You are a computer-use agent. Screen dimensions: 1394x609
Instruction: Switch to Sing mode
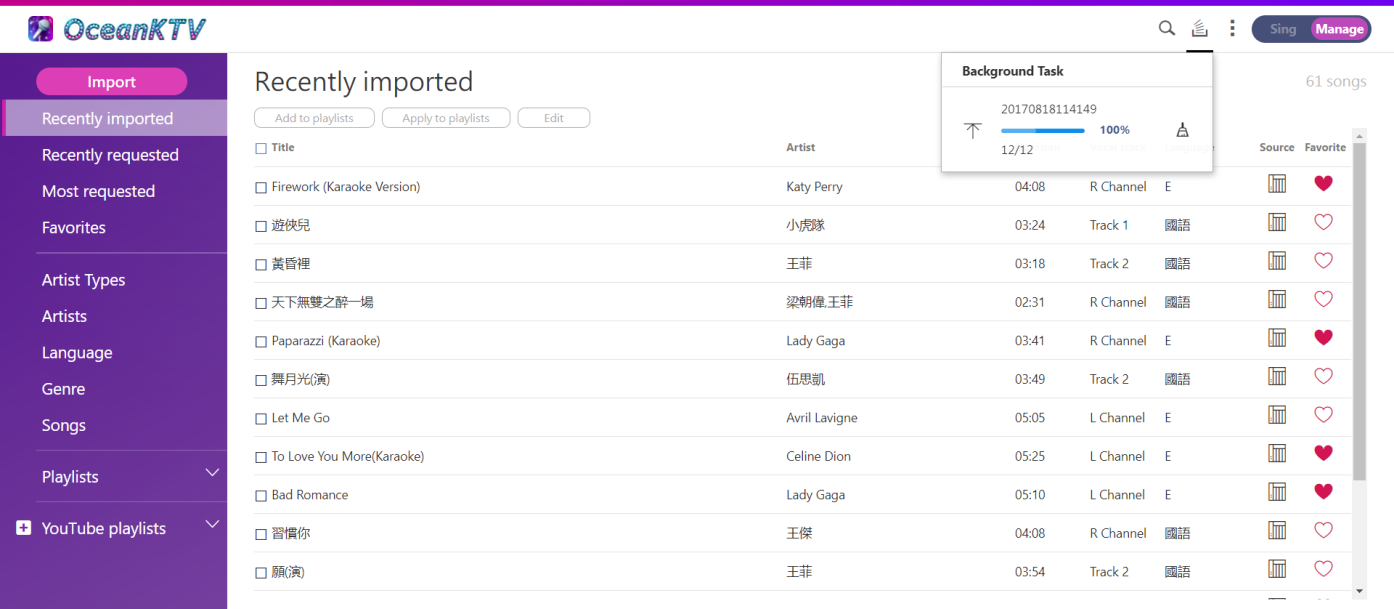point(1282,29)
